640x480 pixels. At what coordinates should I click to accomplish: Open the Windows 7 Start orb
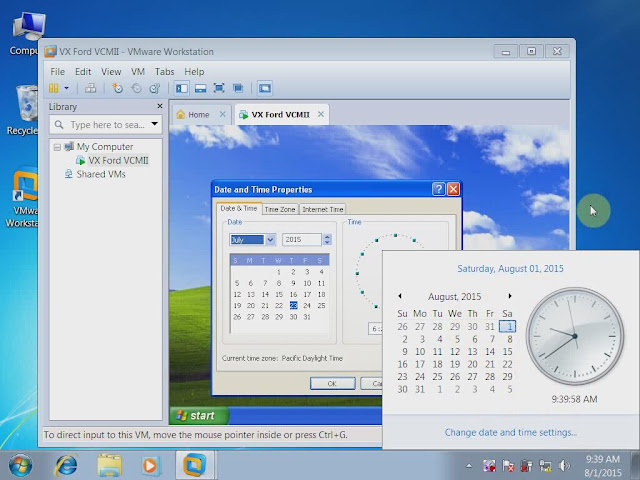pyautogui.click(x=20, y=465)
